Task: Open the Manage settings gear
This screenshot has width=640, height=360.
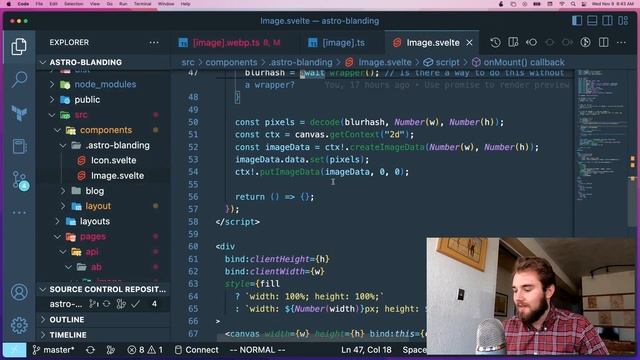Action: (x=19, y=325)
